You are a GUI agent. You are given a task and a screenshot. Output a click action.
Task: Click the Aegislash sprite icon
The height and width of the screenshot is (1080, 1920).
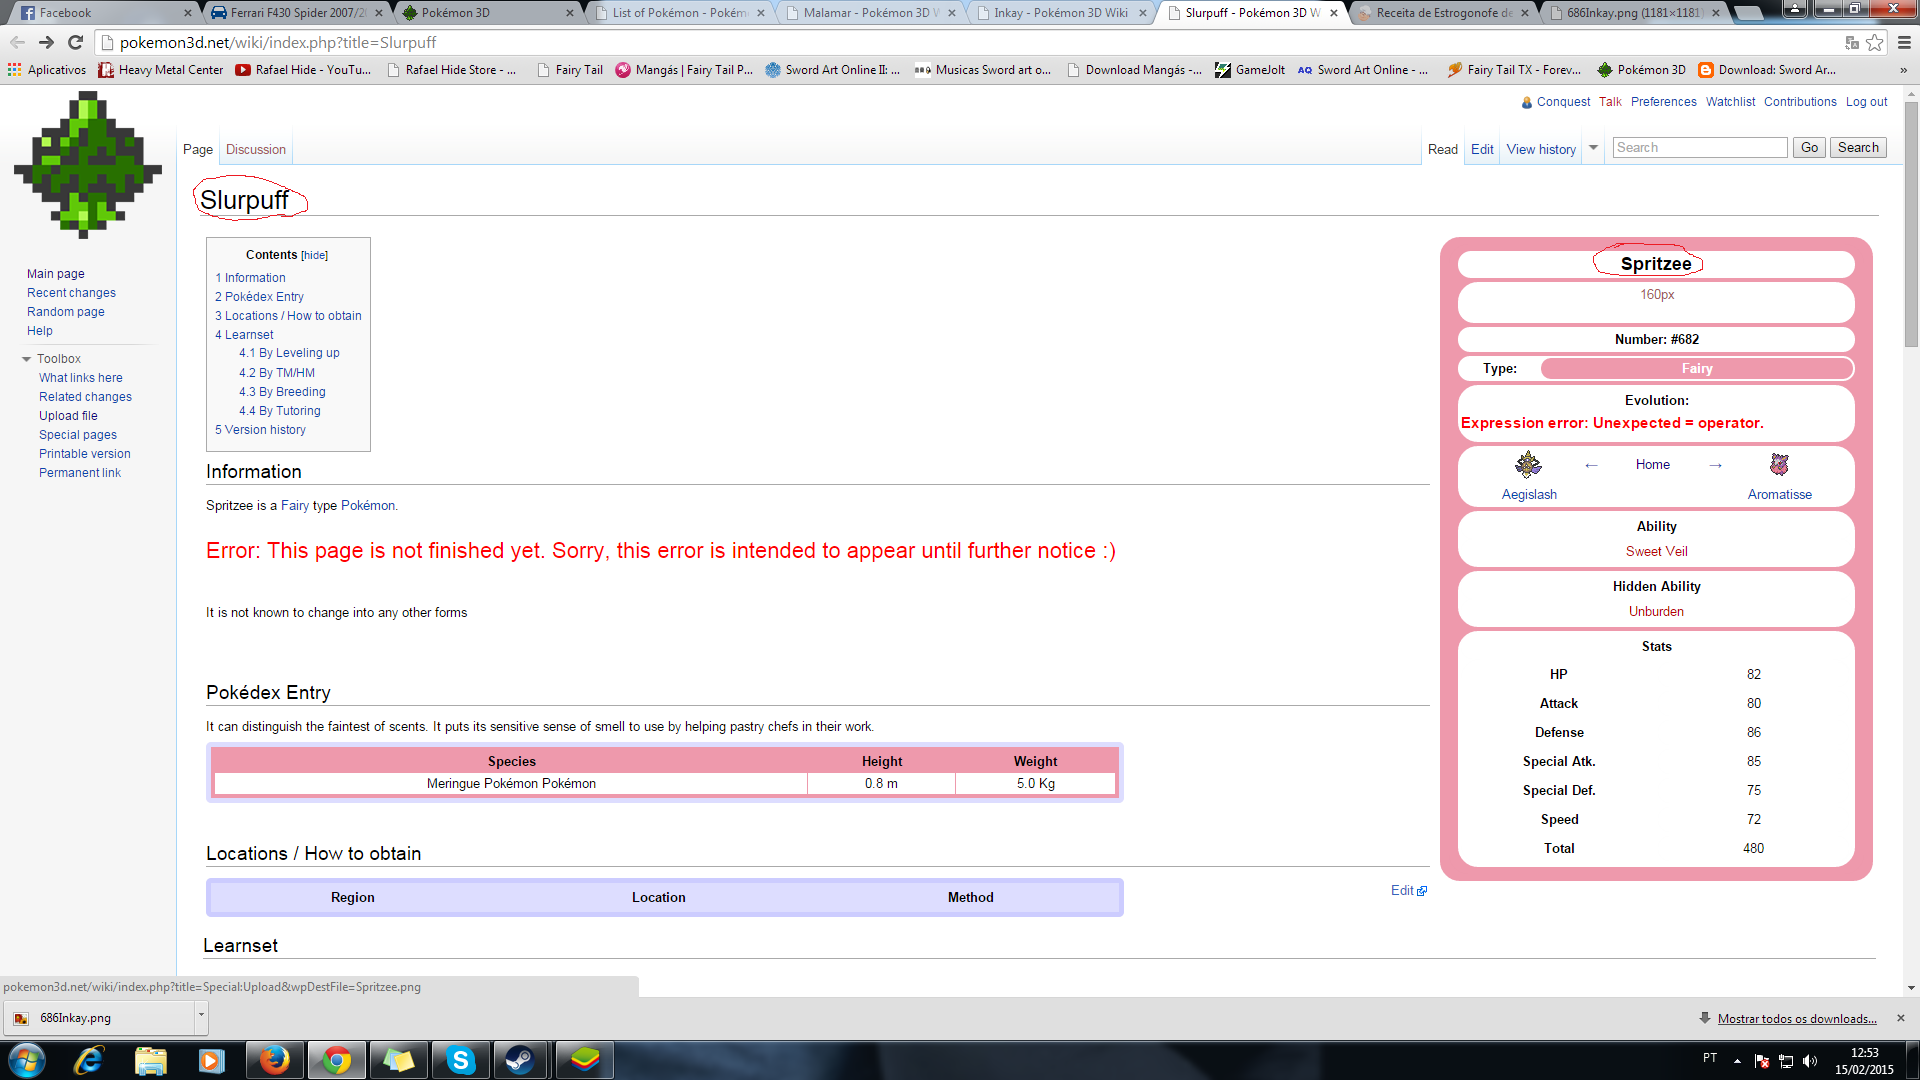1528,465
